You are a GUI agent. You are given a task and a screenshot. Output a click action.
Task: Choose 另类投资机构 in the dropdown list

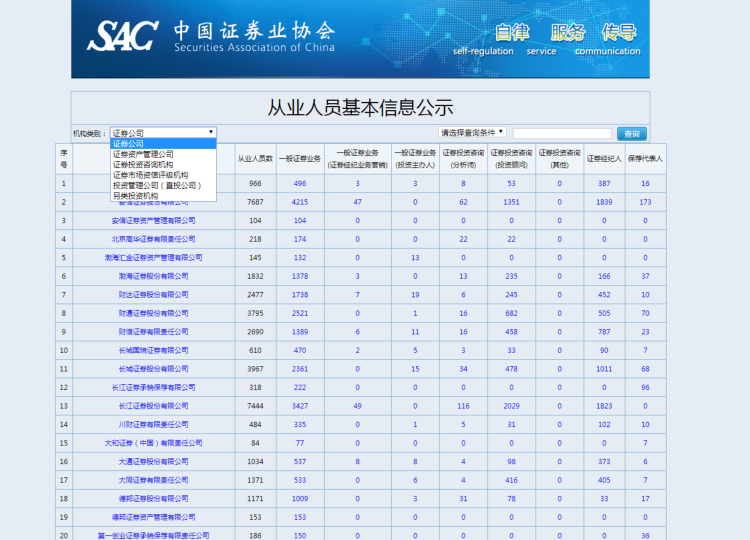(x=135, y=195)
